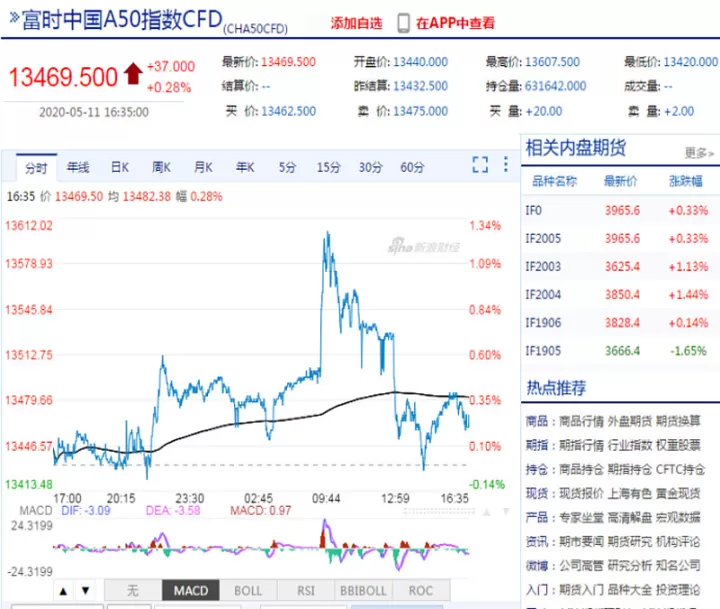Open the 商品持仓 link

point(581,469)
